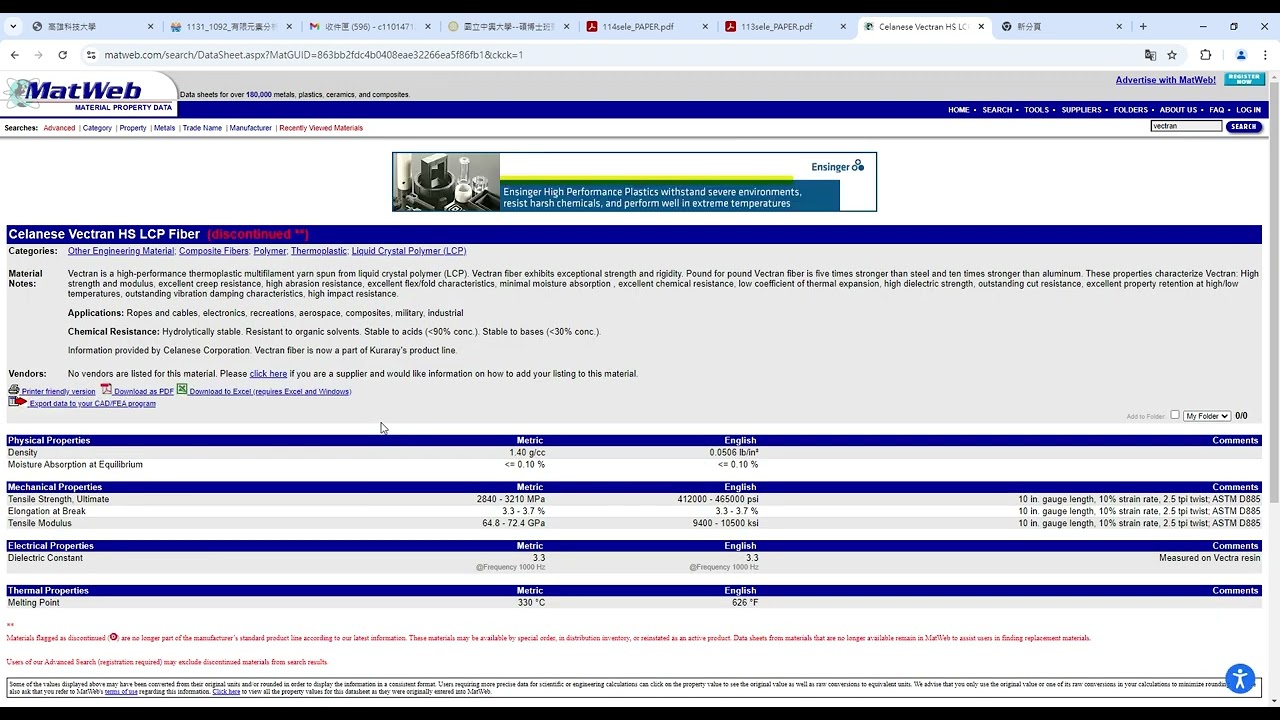Click the 'terms of use' link in disclaimer
The width and height of the screenshot is (1280, 720).
[121, 691]
